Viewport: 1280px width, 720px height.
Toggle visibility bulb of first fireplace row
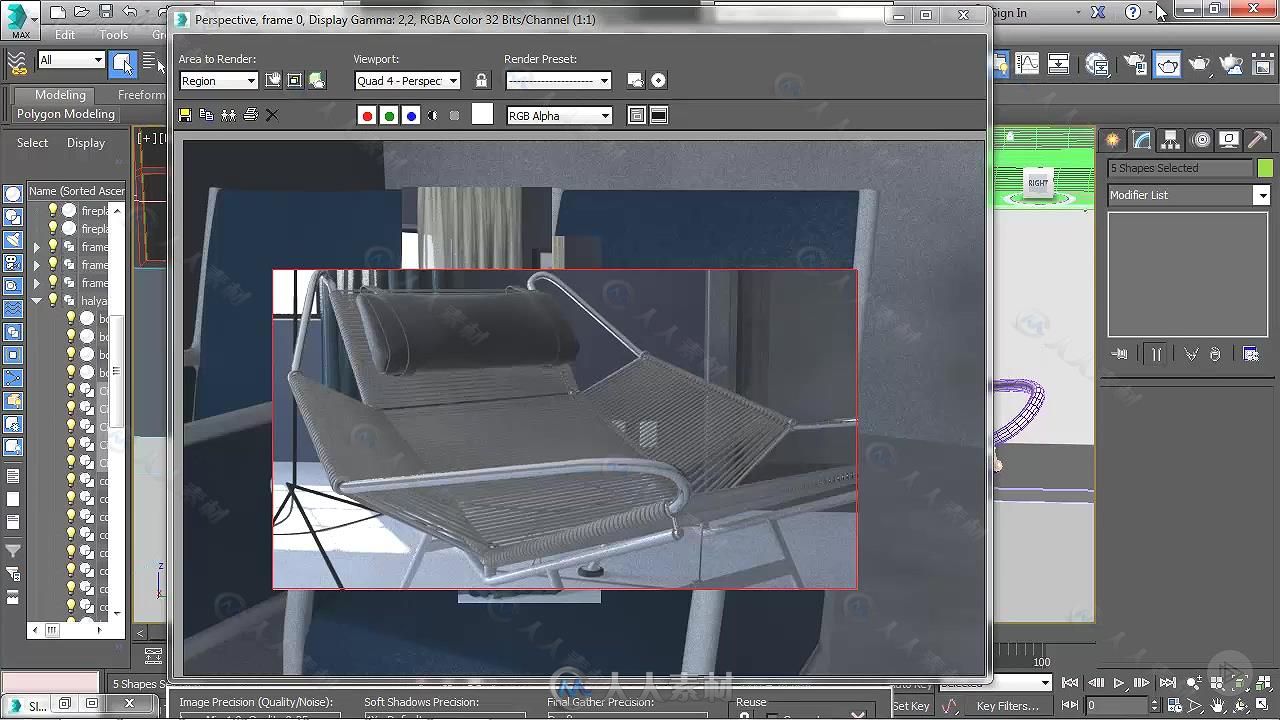click(x=53, y=210)
